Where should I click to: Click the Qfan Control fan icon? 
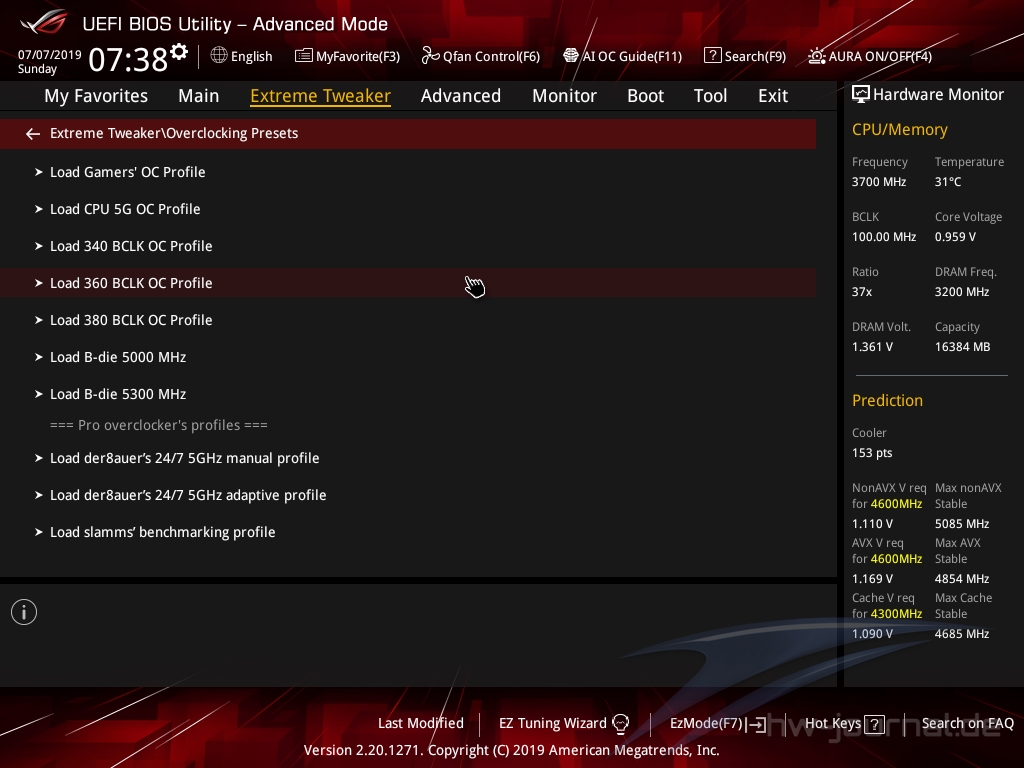point(430,56)
